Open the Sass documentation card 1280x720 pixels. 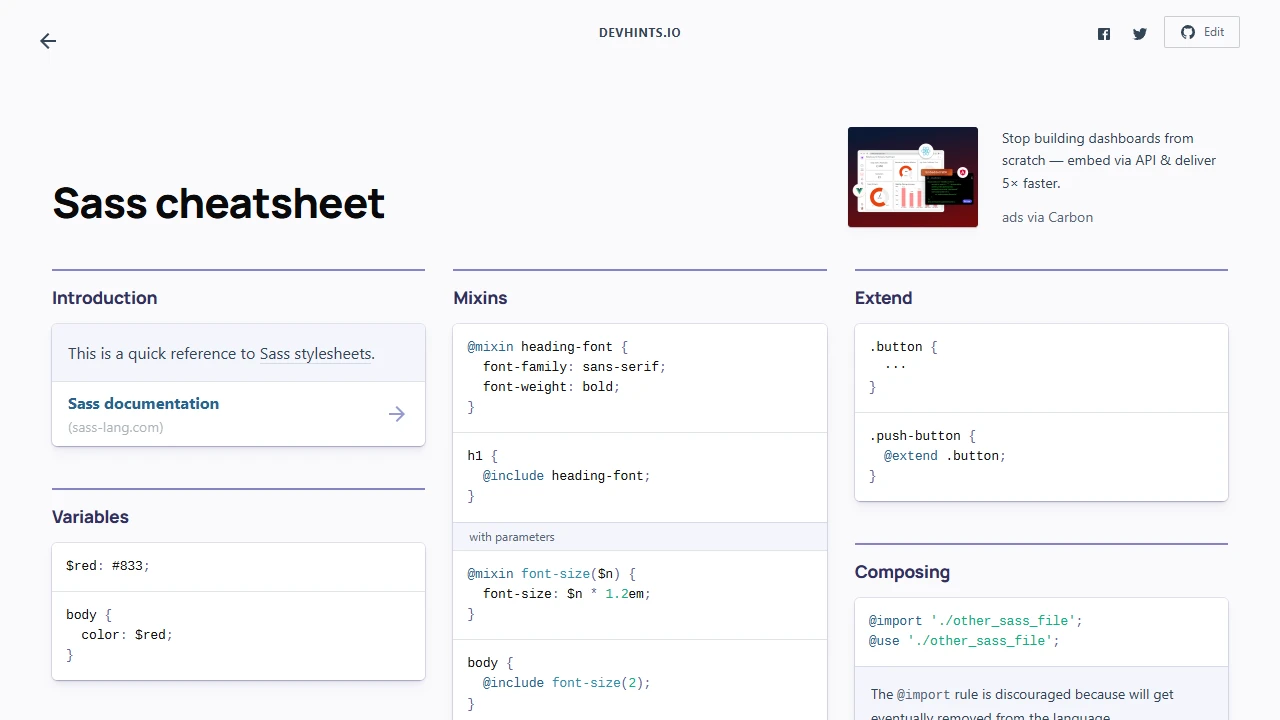pos(143,404)
